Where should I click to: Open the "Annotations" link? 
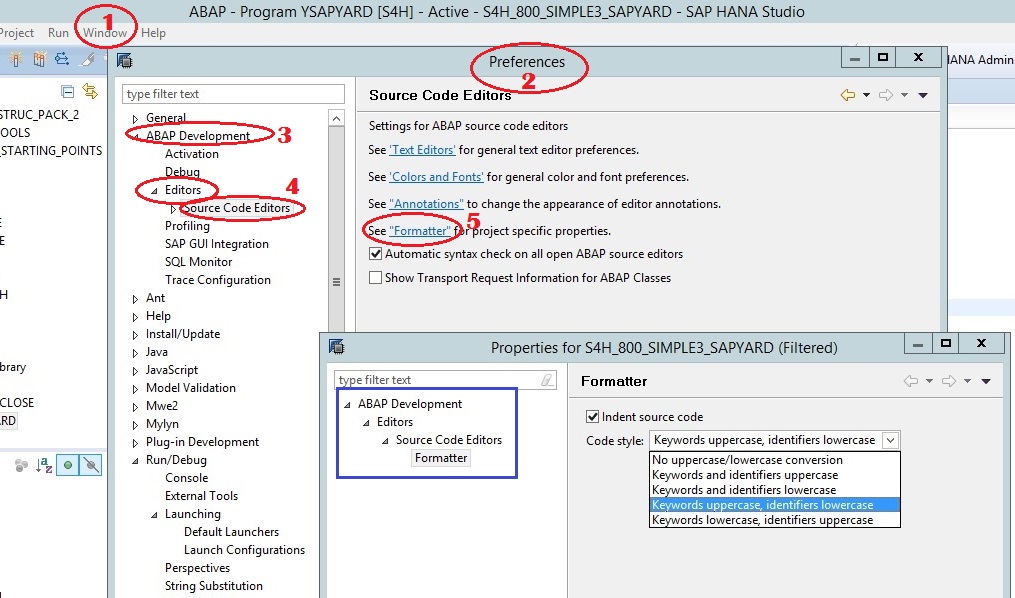click(x=426, y=204)
